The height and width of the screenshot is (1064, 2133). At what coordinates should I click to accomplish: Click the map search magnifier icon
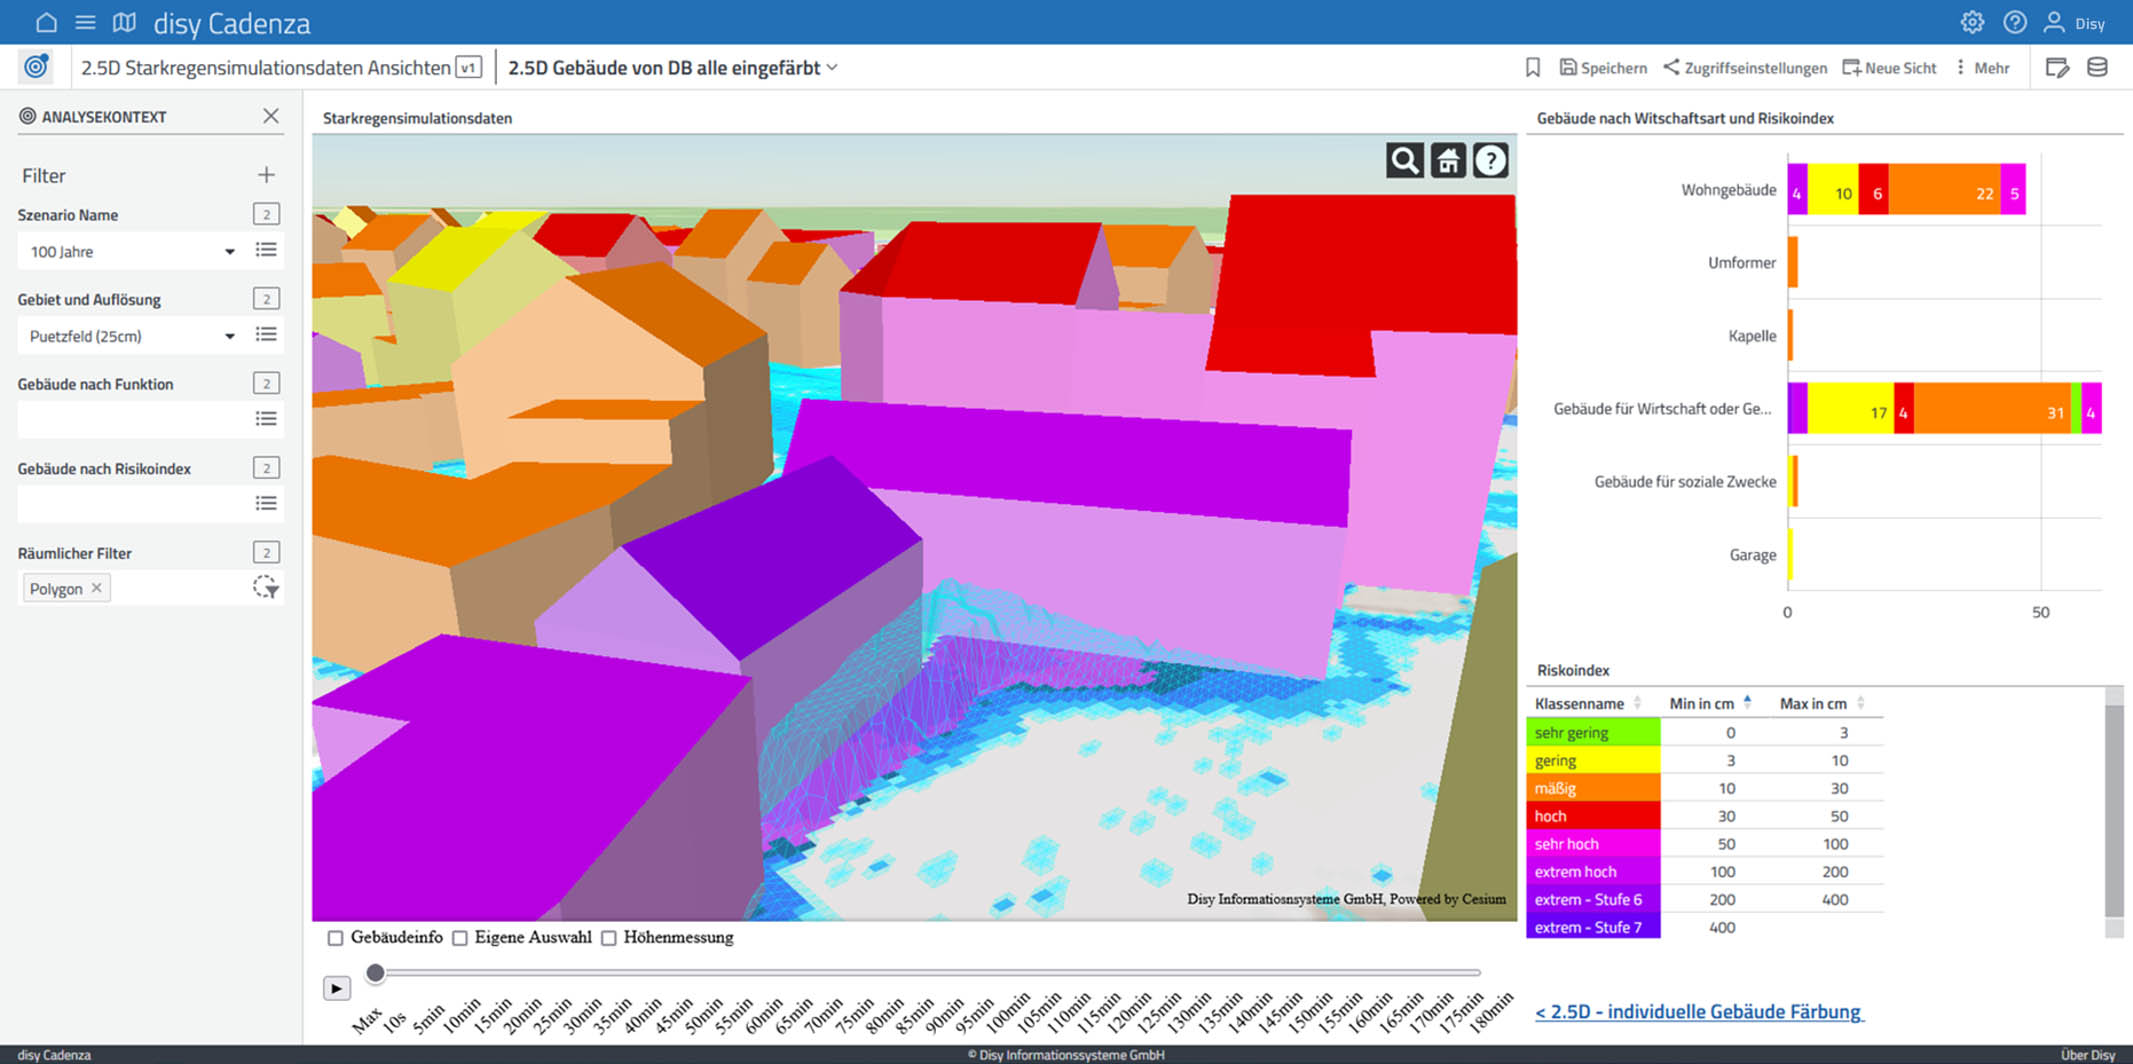(x=1404, y=161)
